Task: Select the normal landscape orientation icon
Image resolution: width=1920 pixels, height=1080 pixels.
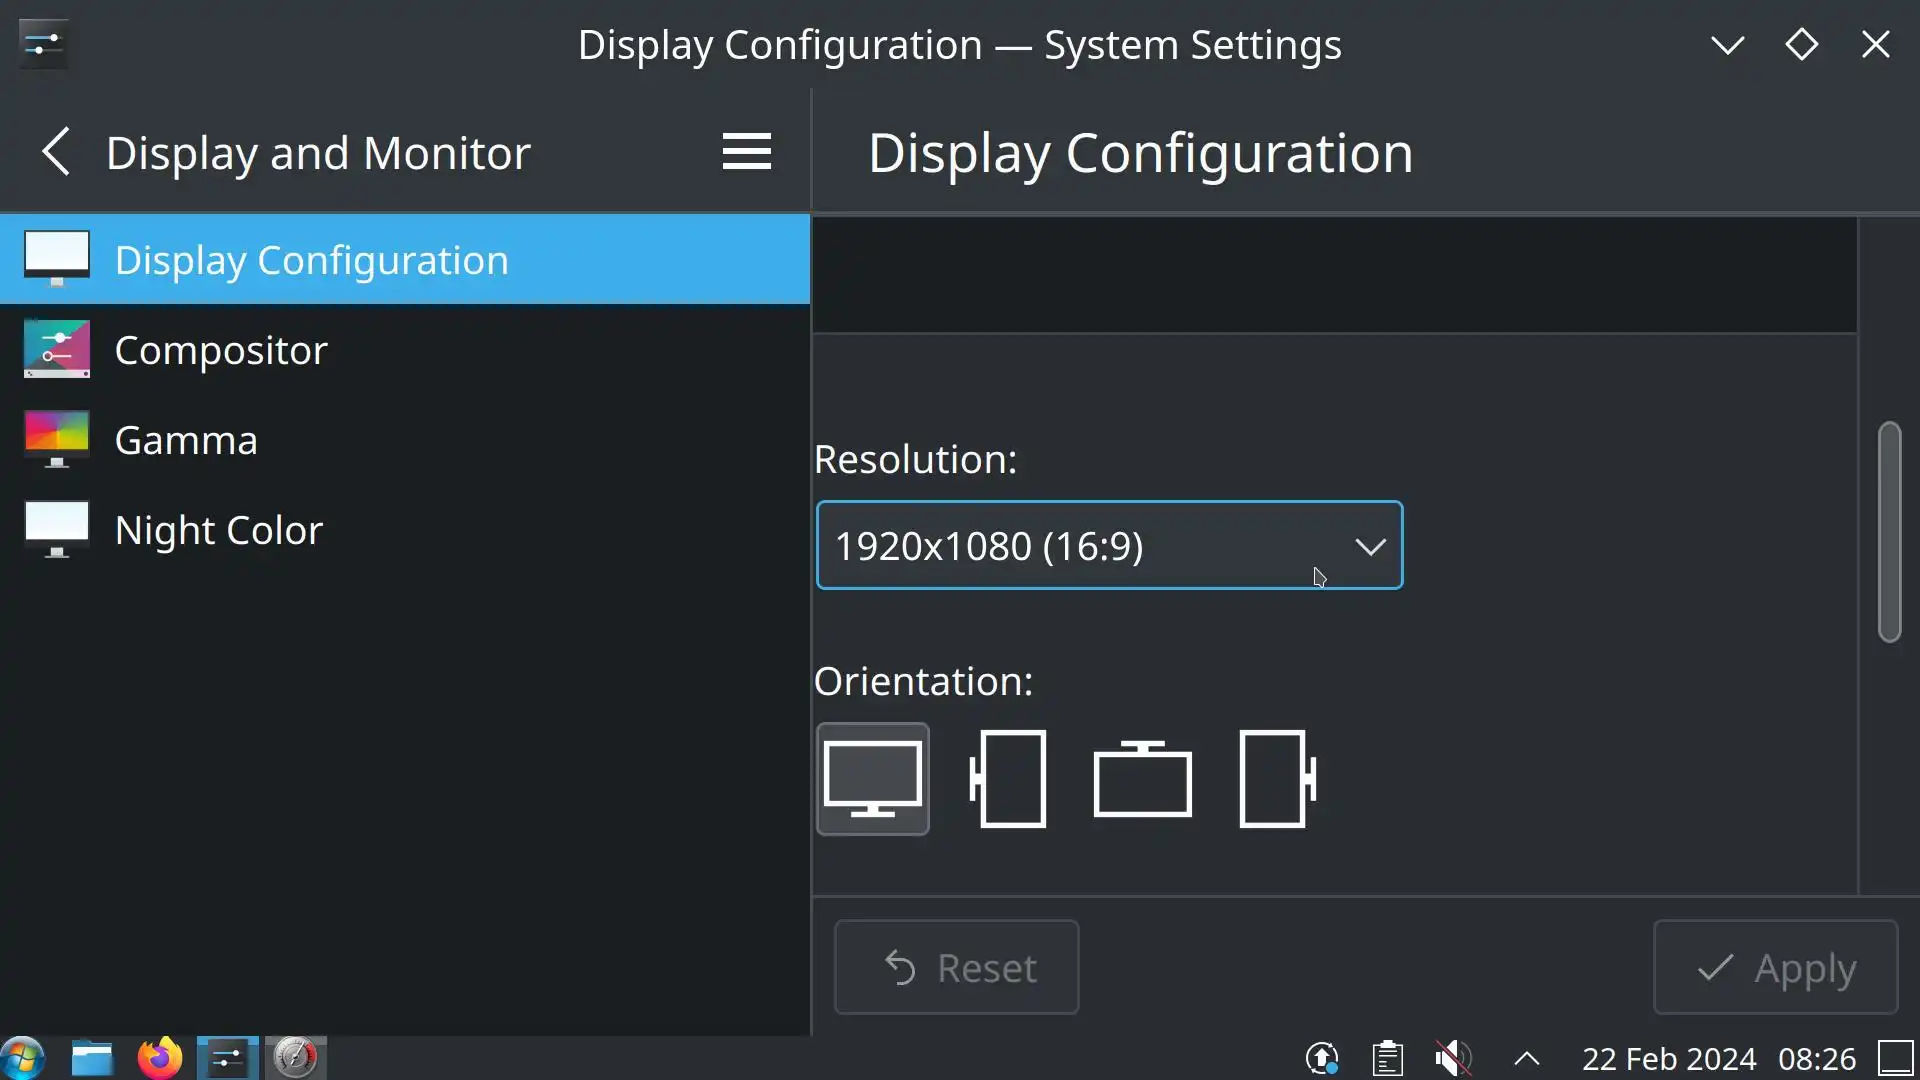Action: coord(872,779)
